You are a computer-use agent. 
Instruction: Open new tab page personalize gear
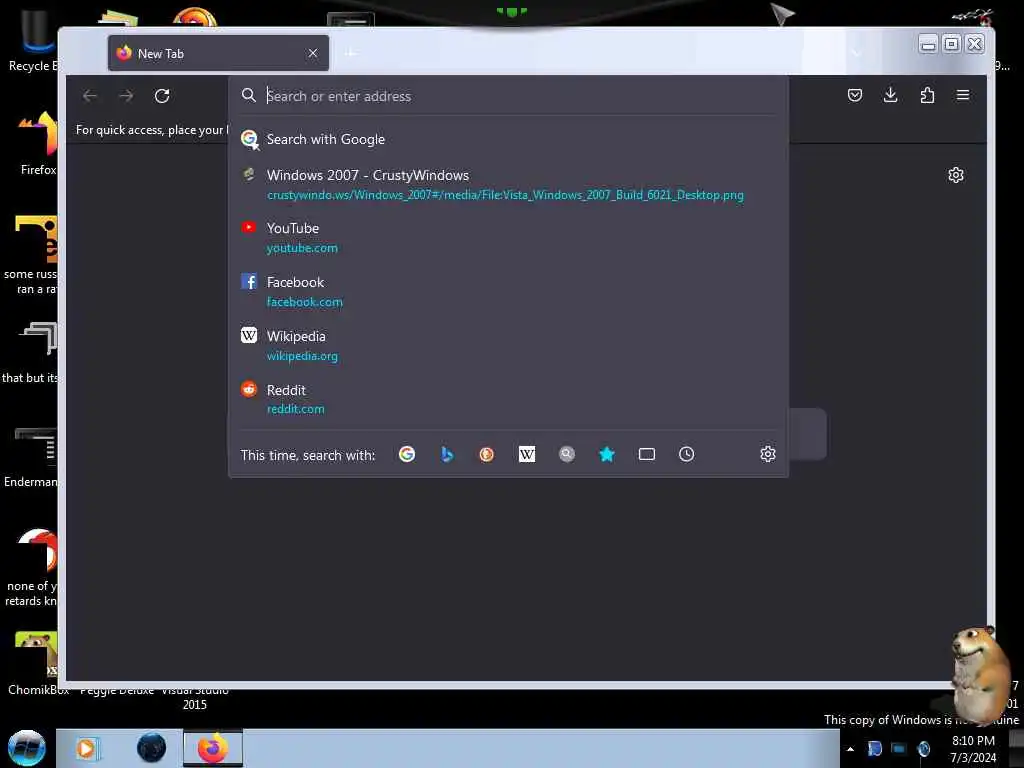click(956, 175)
